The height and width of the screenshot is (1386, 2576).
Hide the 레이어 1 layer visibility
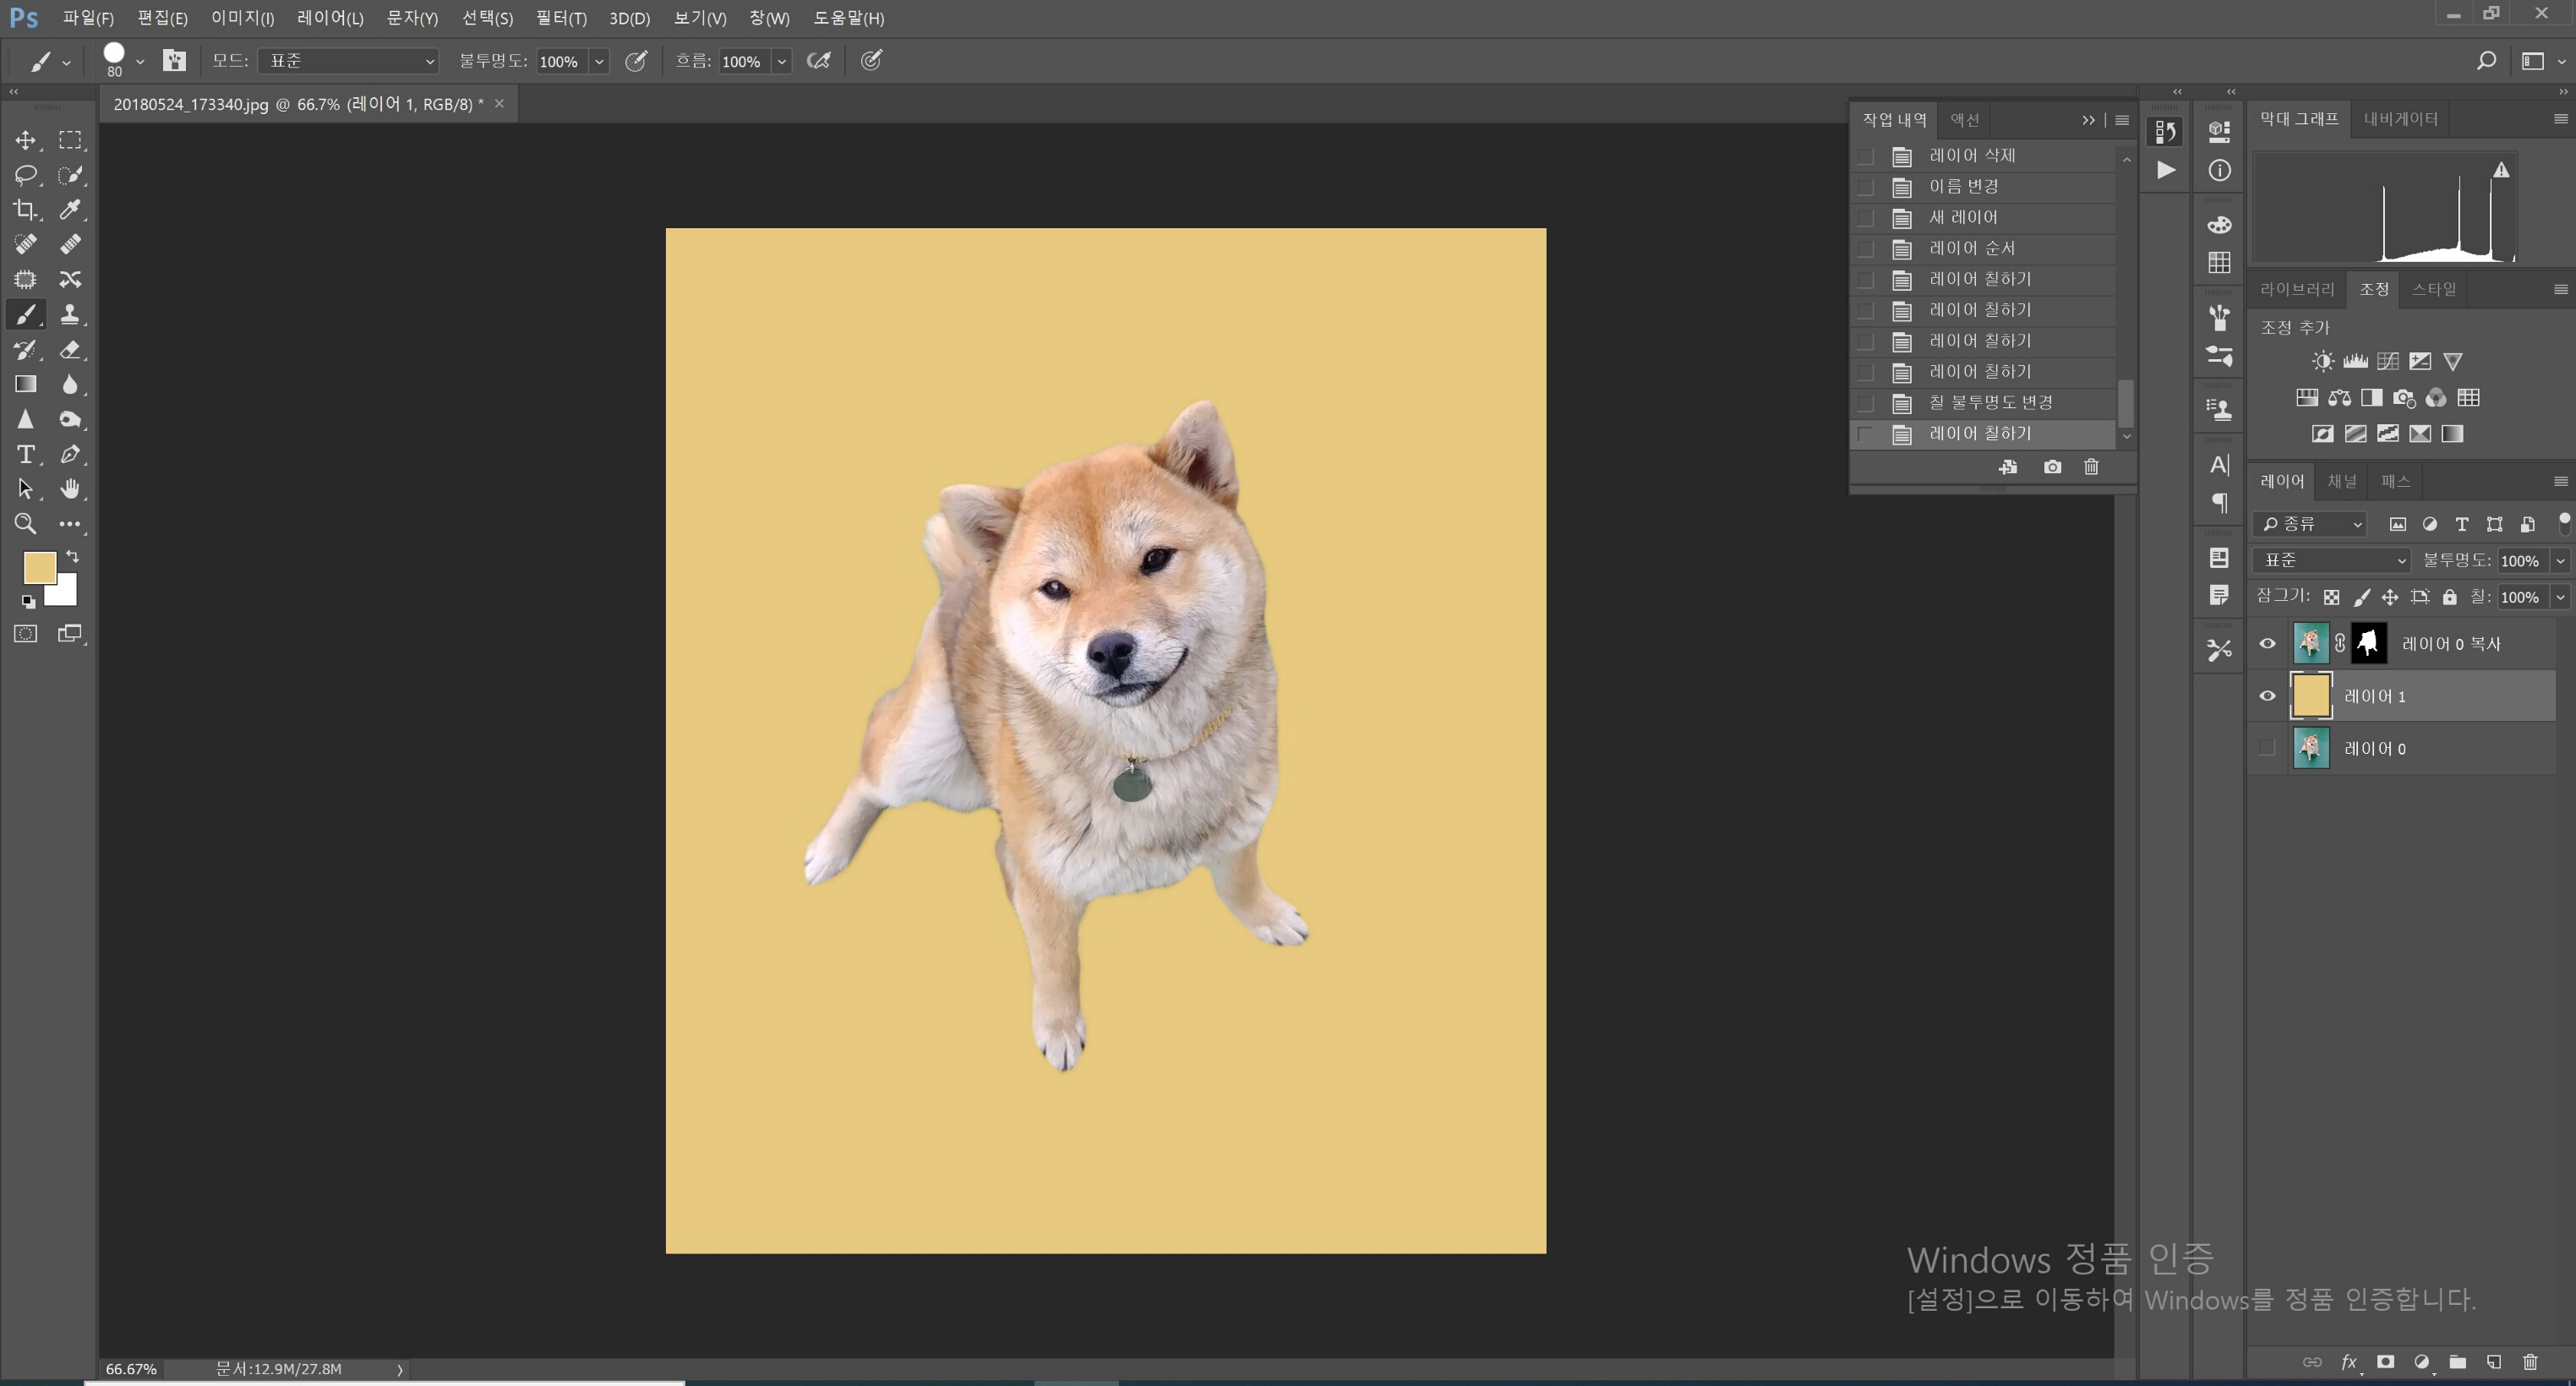2267,696
